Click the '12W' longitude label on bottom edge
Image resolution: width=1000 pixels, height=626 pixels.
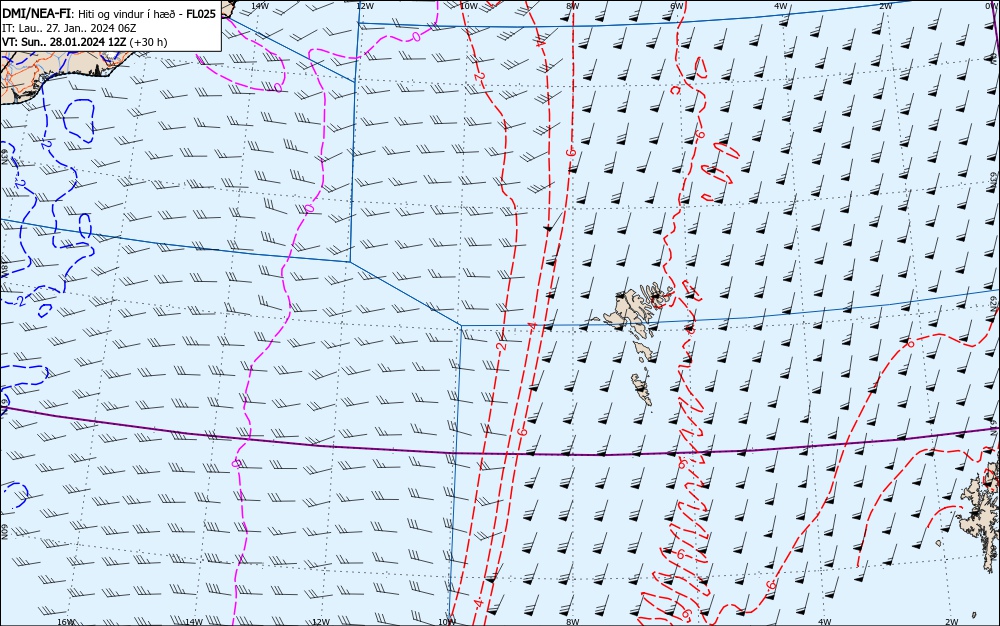(321, 622)
